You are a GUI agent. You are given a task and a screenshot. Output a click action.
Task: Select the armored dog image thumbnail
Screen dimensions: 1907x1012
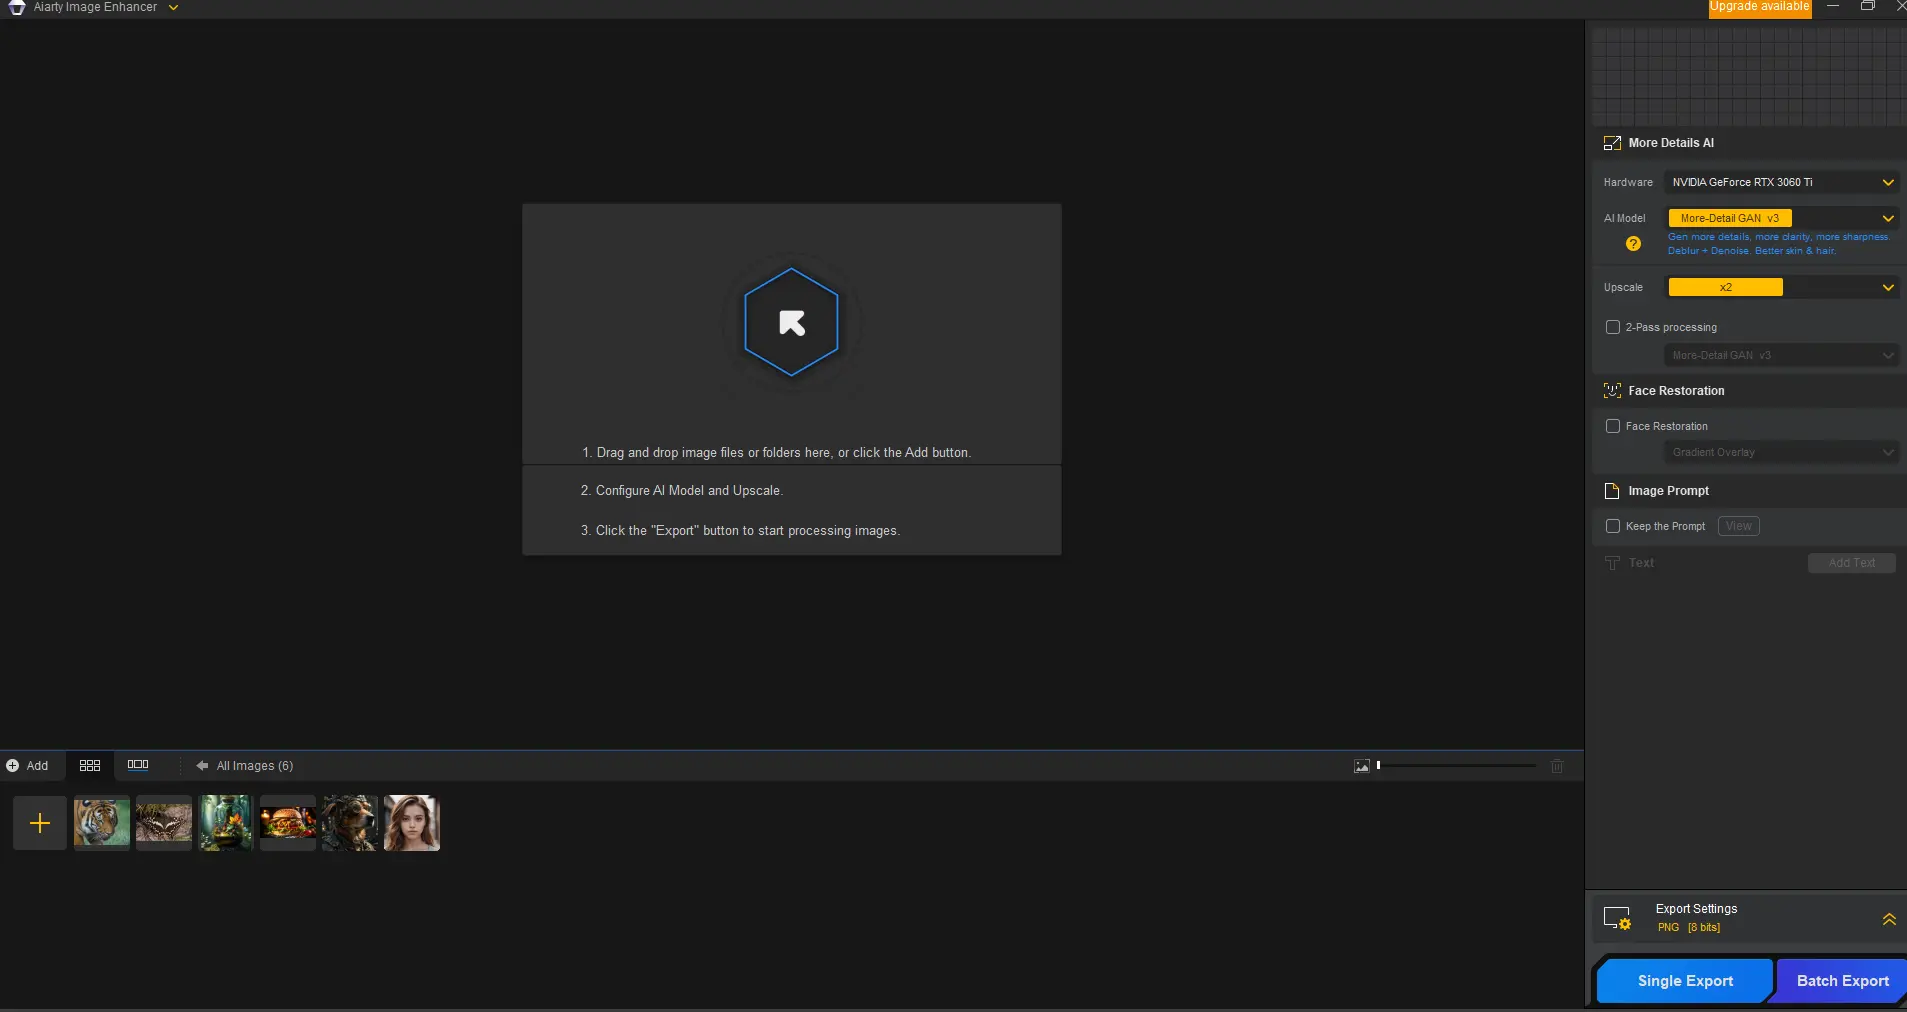[350, 823]
